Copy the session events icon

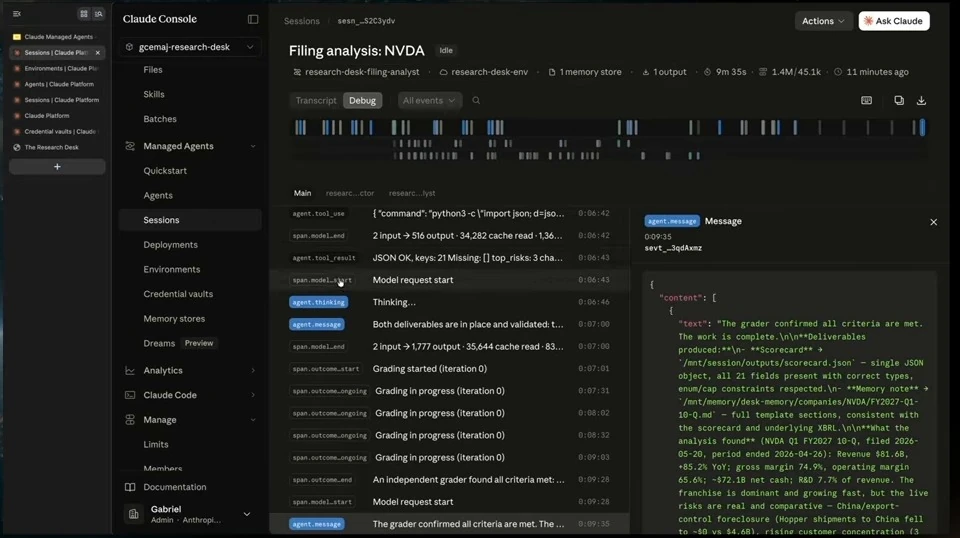click(899, 100)
